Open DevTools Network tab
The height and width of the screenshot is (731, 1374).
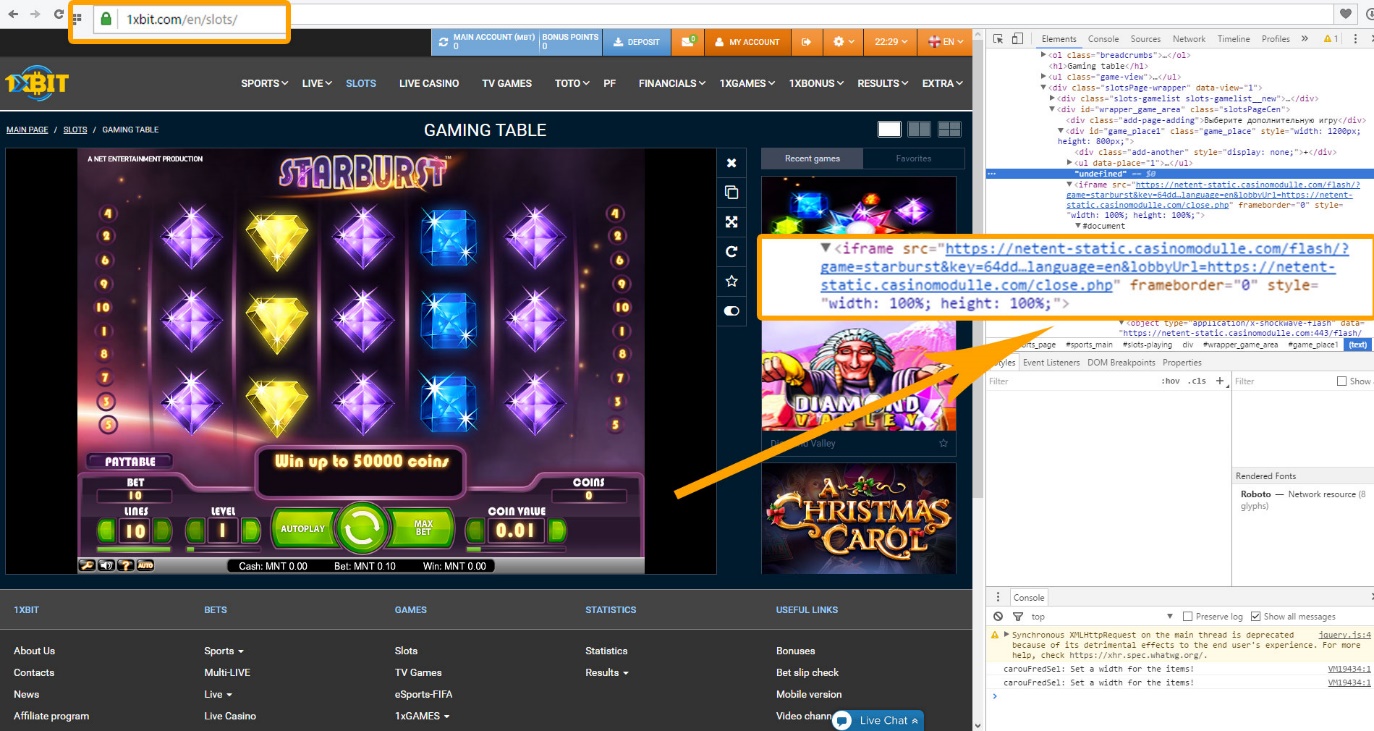[1189, 39]
